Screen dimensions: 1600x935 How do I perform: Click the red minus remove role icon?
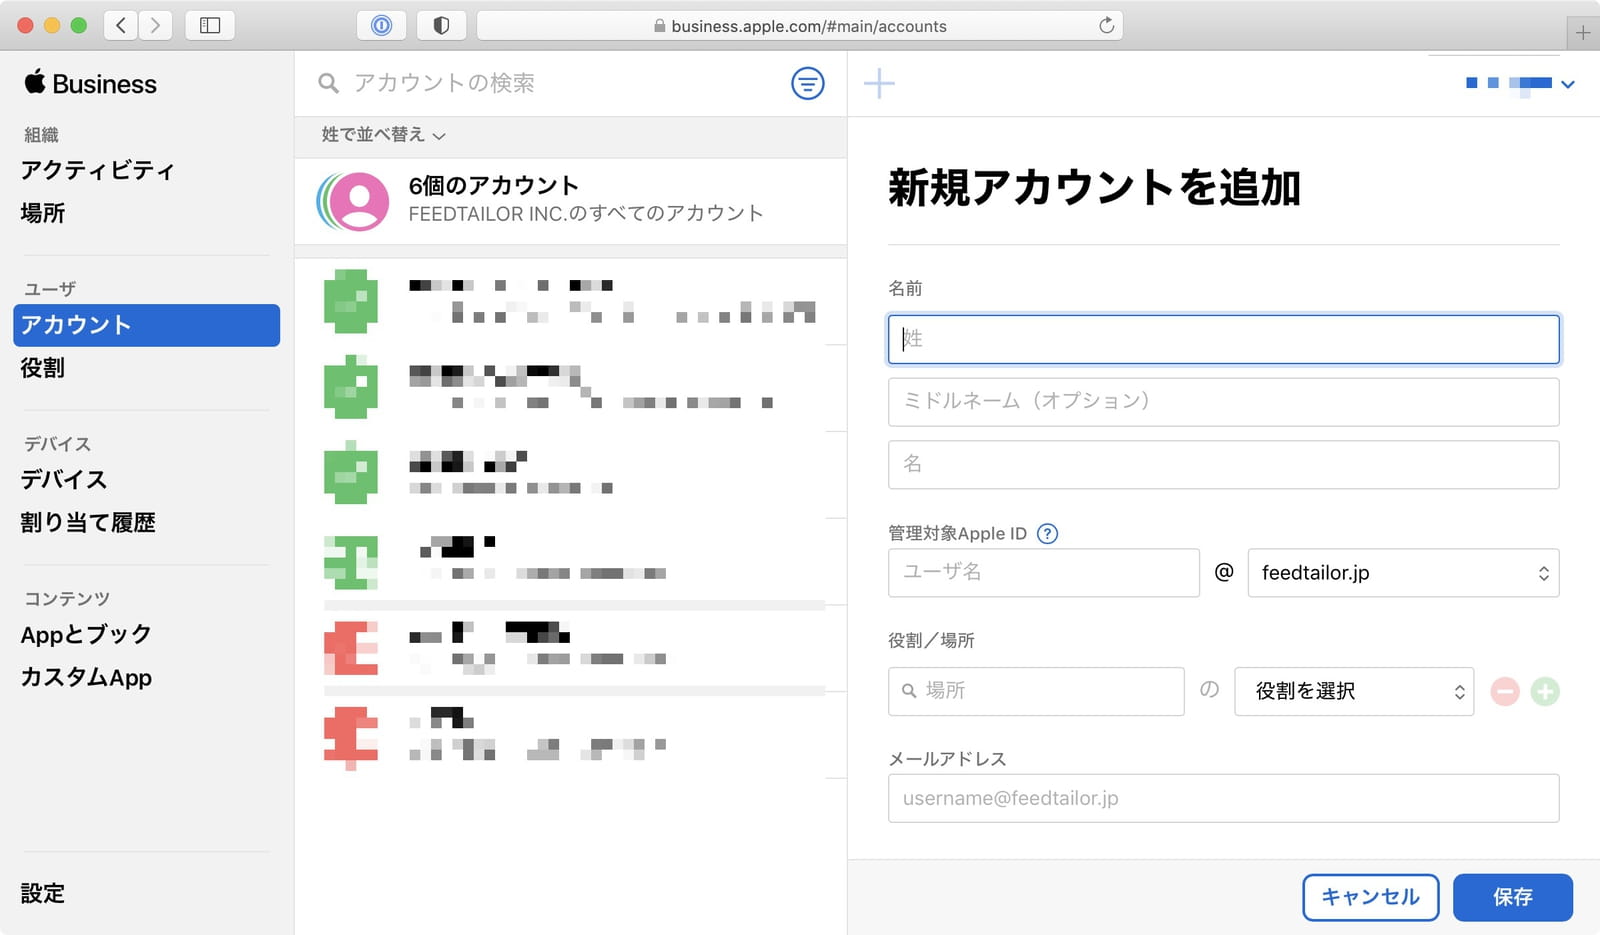(x=1505, y=691)
